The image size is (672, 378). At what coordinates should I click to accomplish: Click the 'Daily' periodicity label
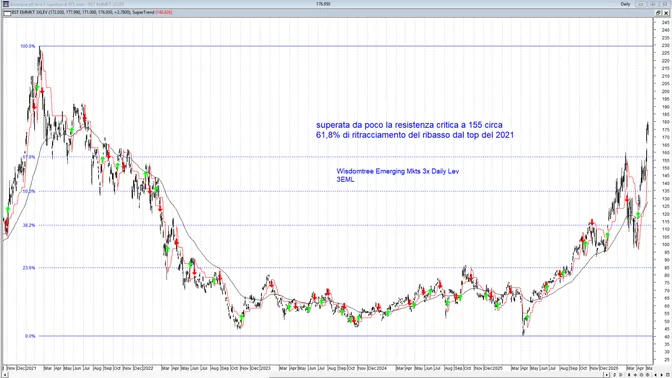click(x=625, y=4)
